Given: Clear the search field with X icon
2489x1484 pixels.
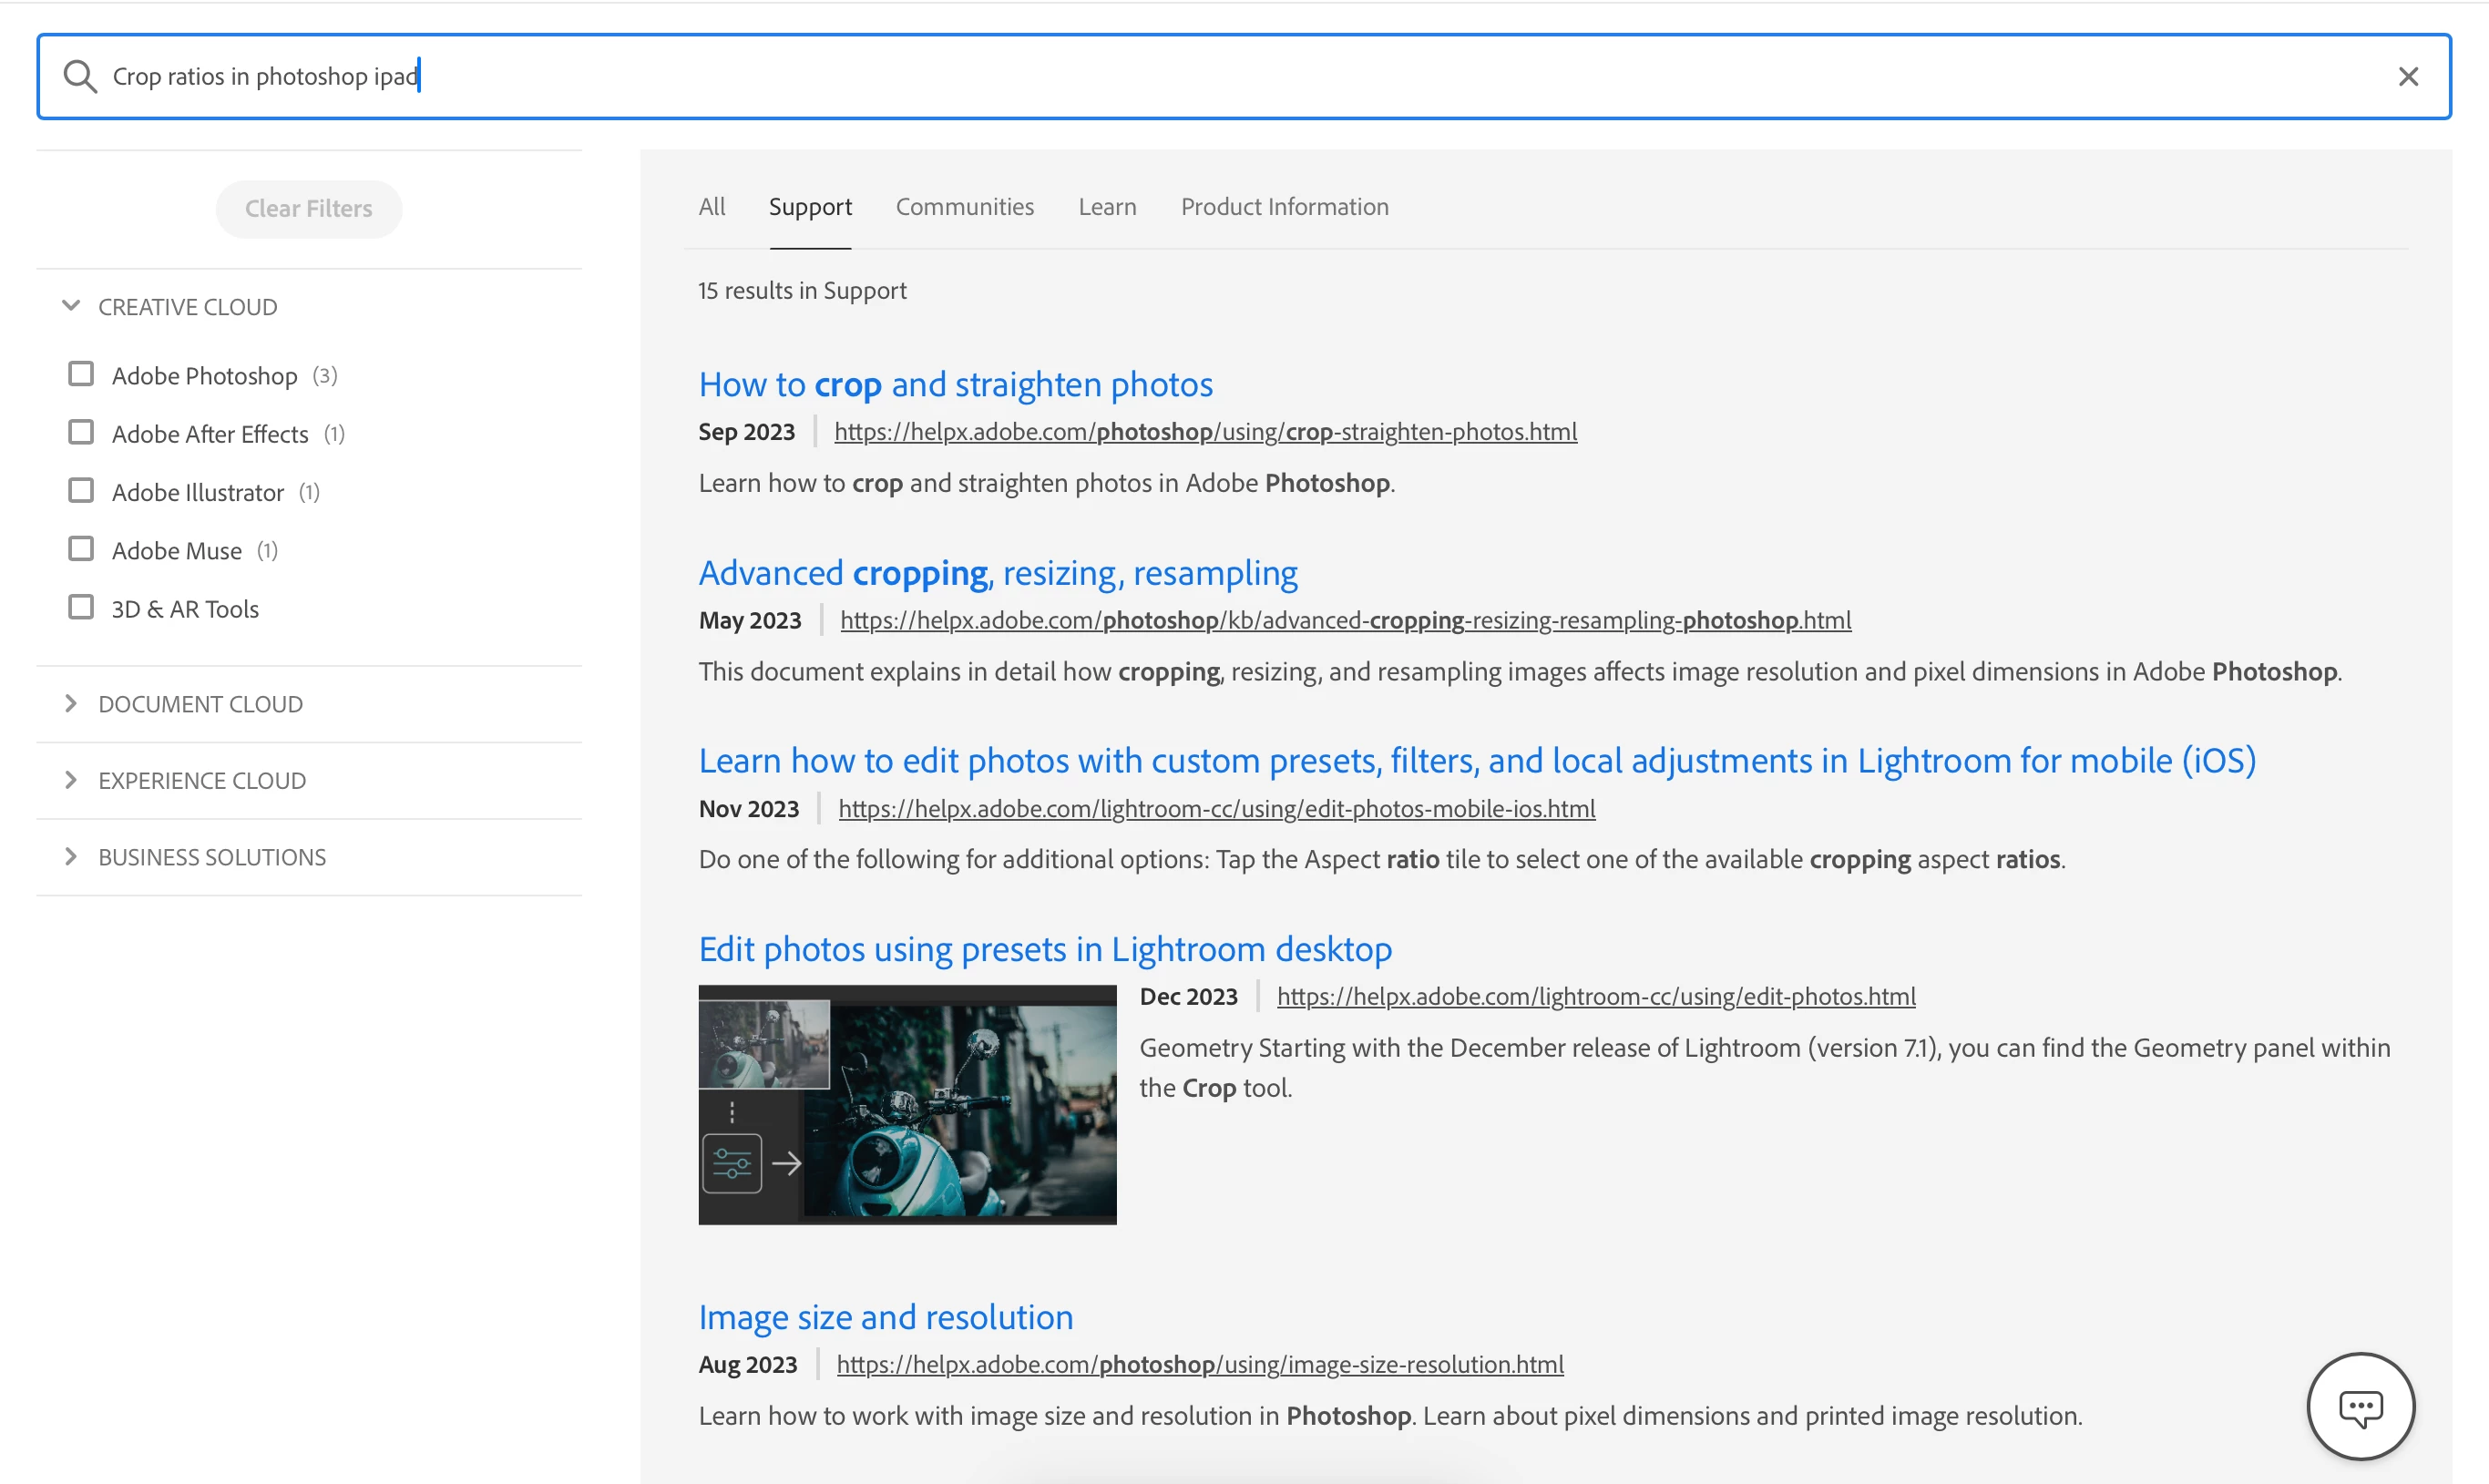Looking at the screenshot, I should click(2407, 77).
